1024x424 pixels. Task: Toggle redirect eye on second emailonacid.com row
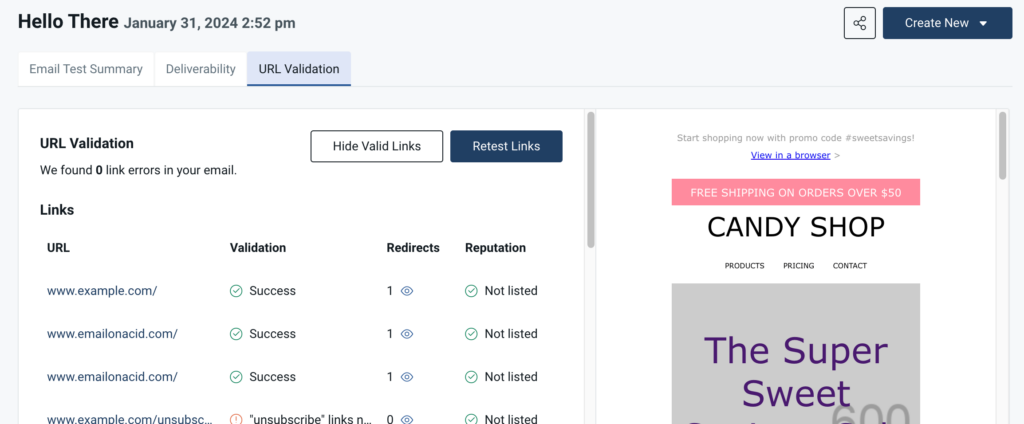point(407,377)
